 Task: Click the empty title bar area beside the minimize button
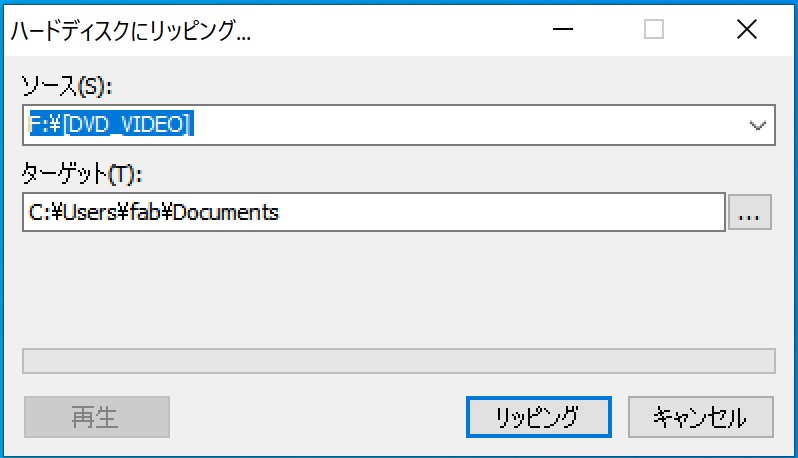point(397,30)
